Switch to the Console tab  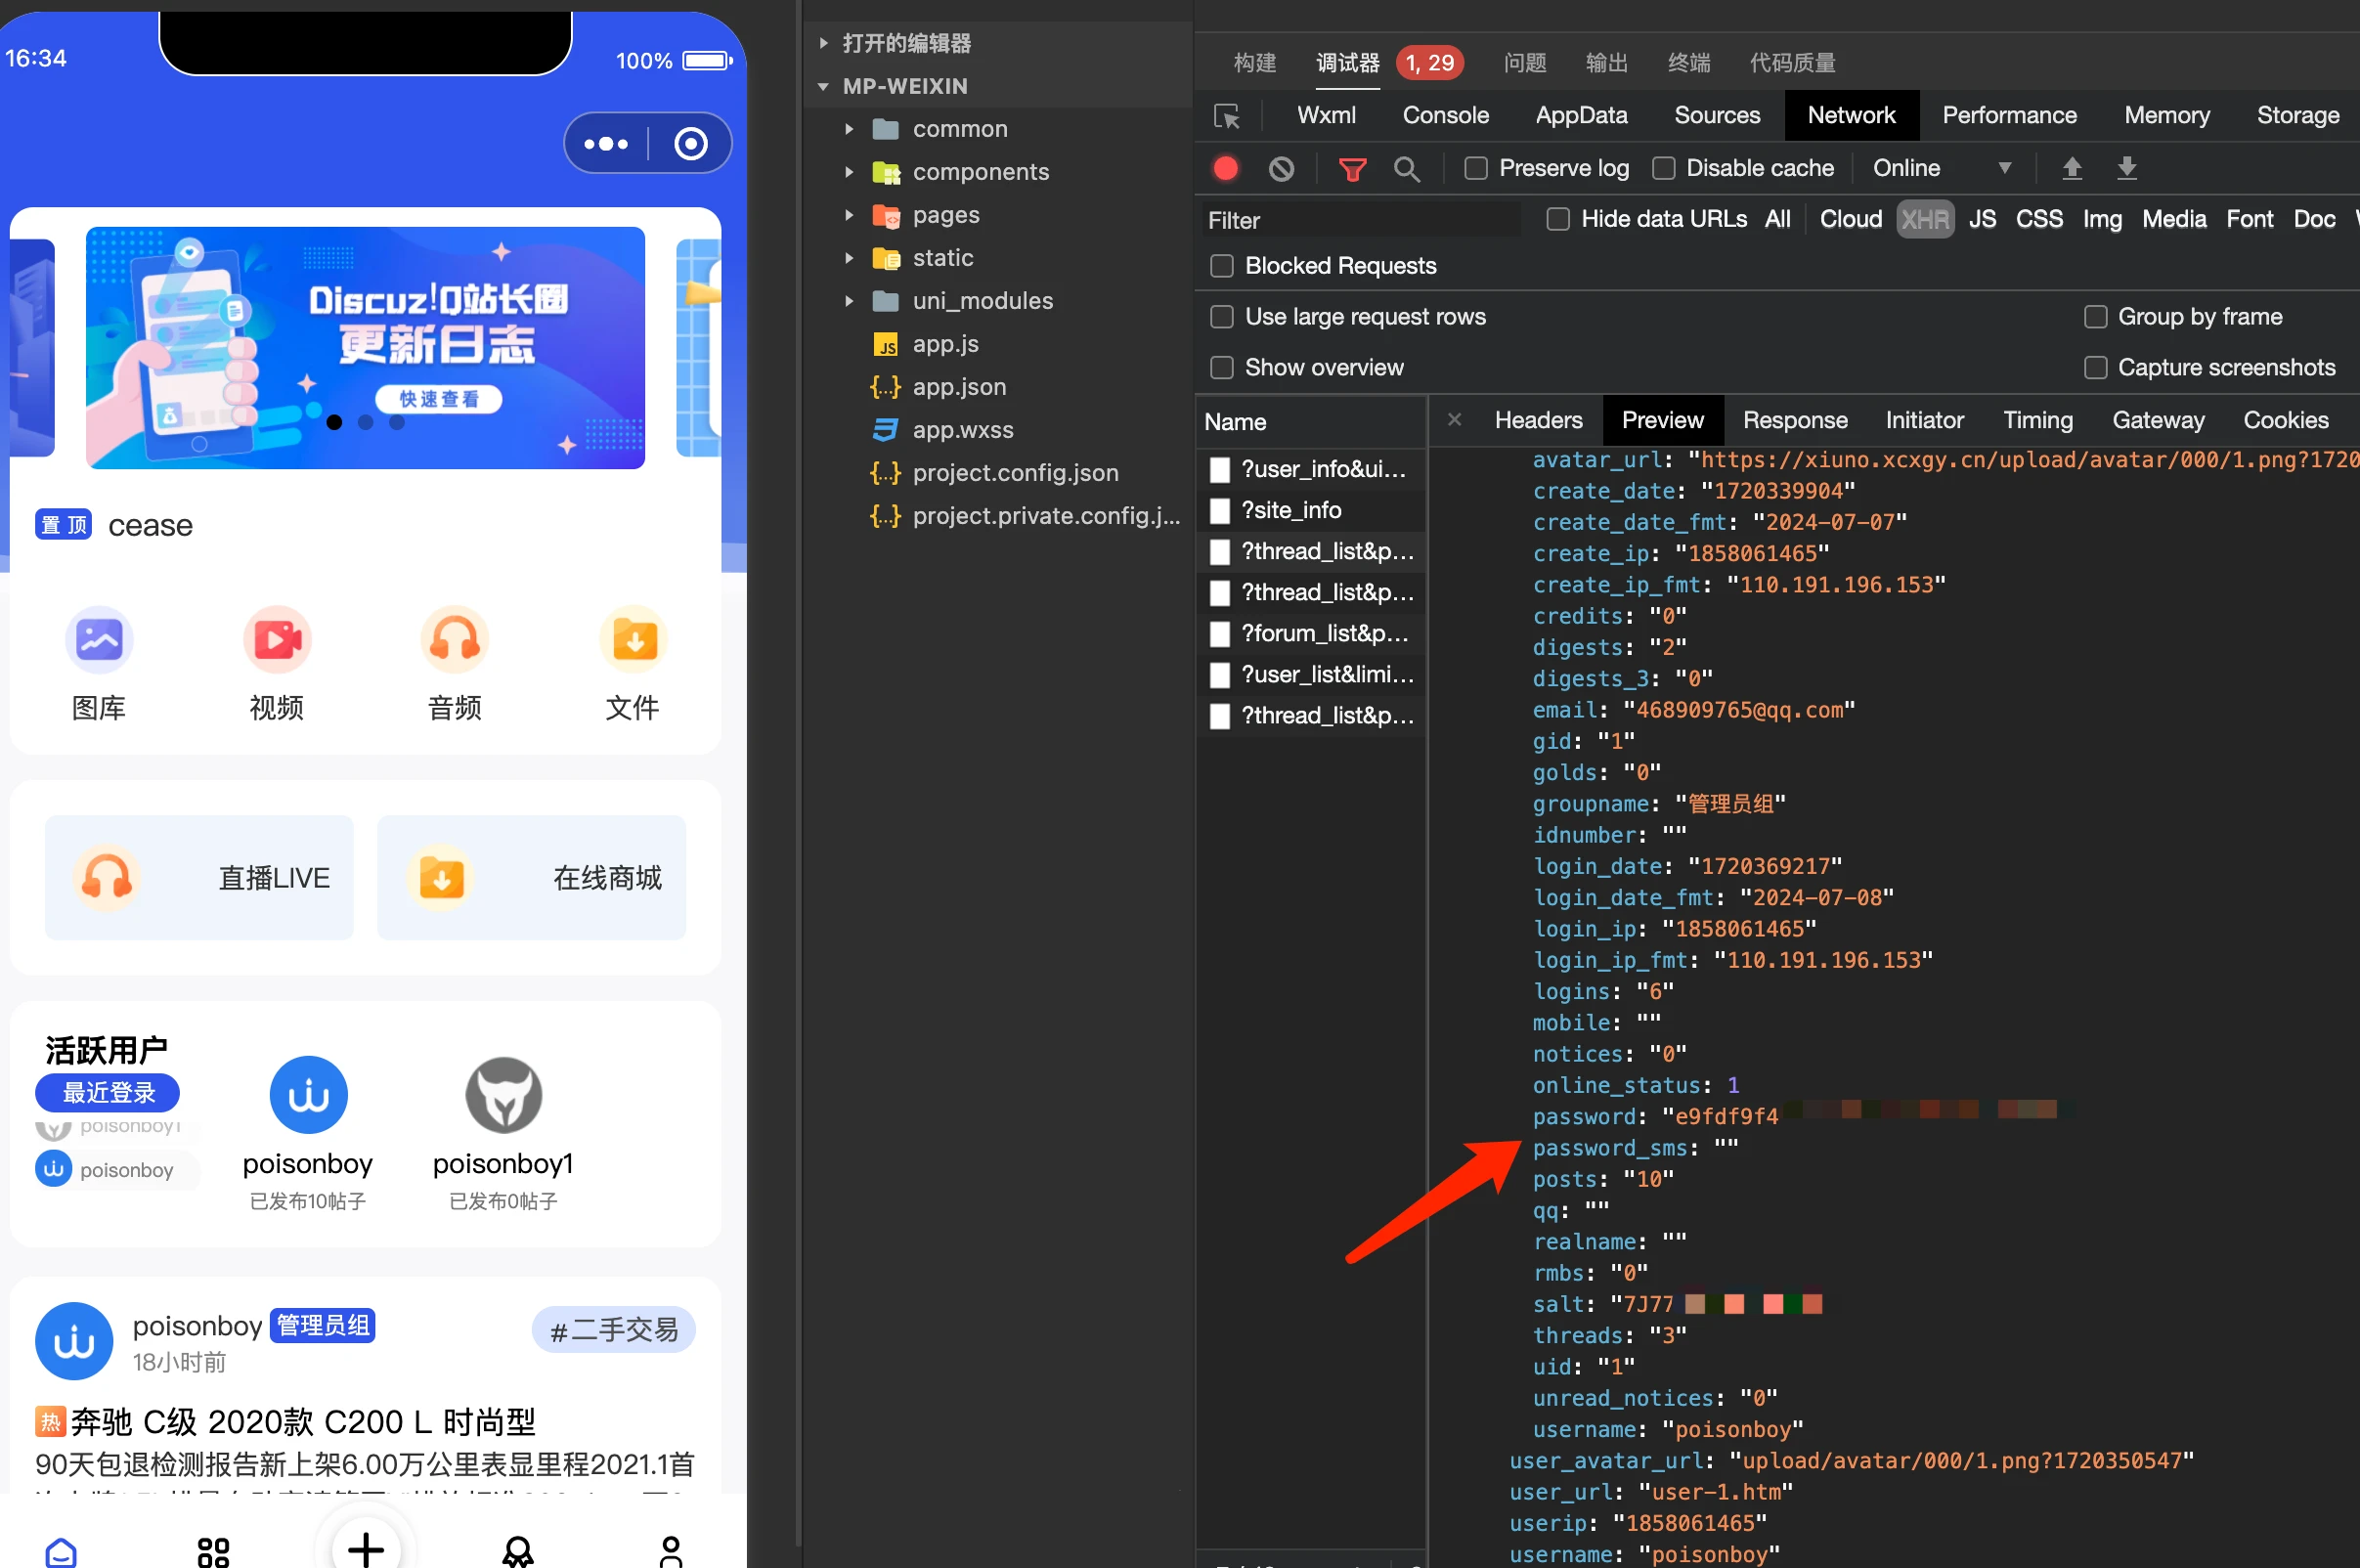point(1445,116)
